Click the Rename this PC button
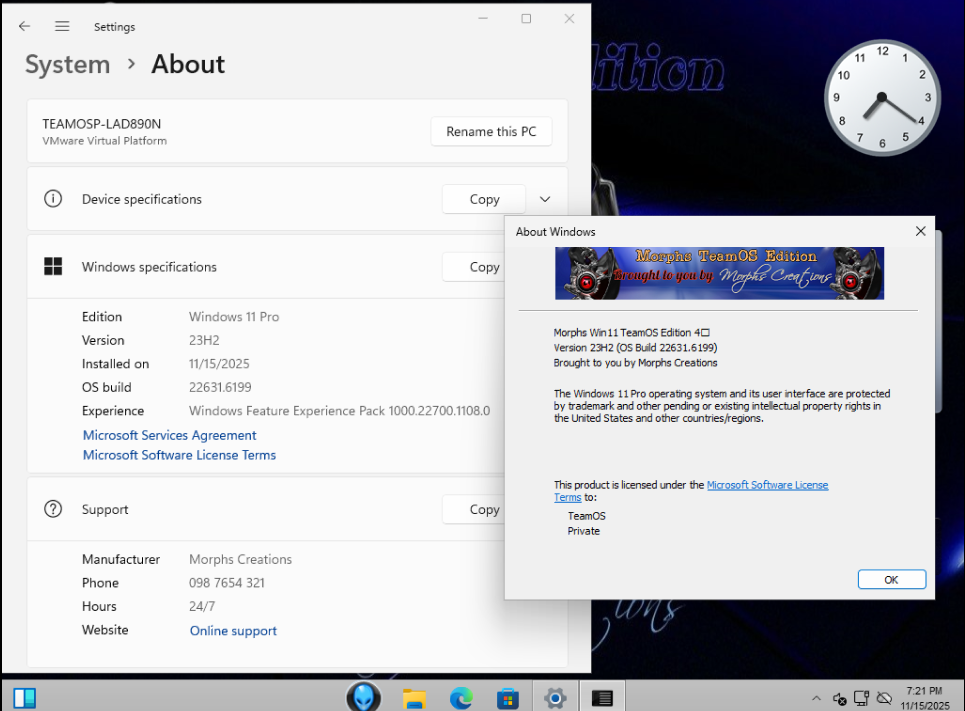Viewport: 965px width, 711px height. pyautogui.click(x=491, y=132)
